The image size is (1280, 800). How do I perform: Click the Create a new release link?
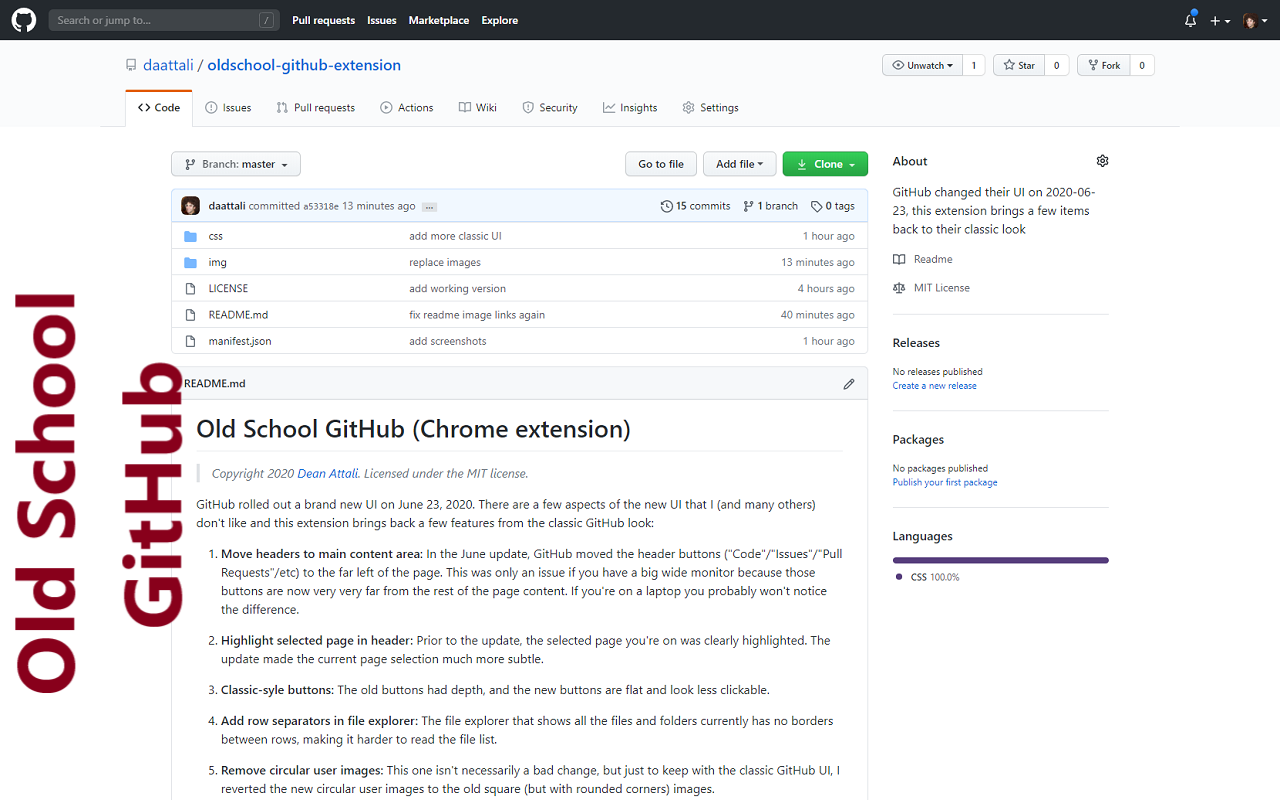pyautogui.click(x=933, y=385)
